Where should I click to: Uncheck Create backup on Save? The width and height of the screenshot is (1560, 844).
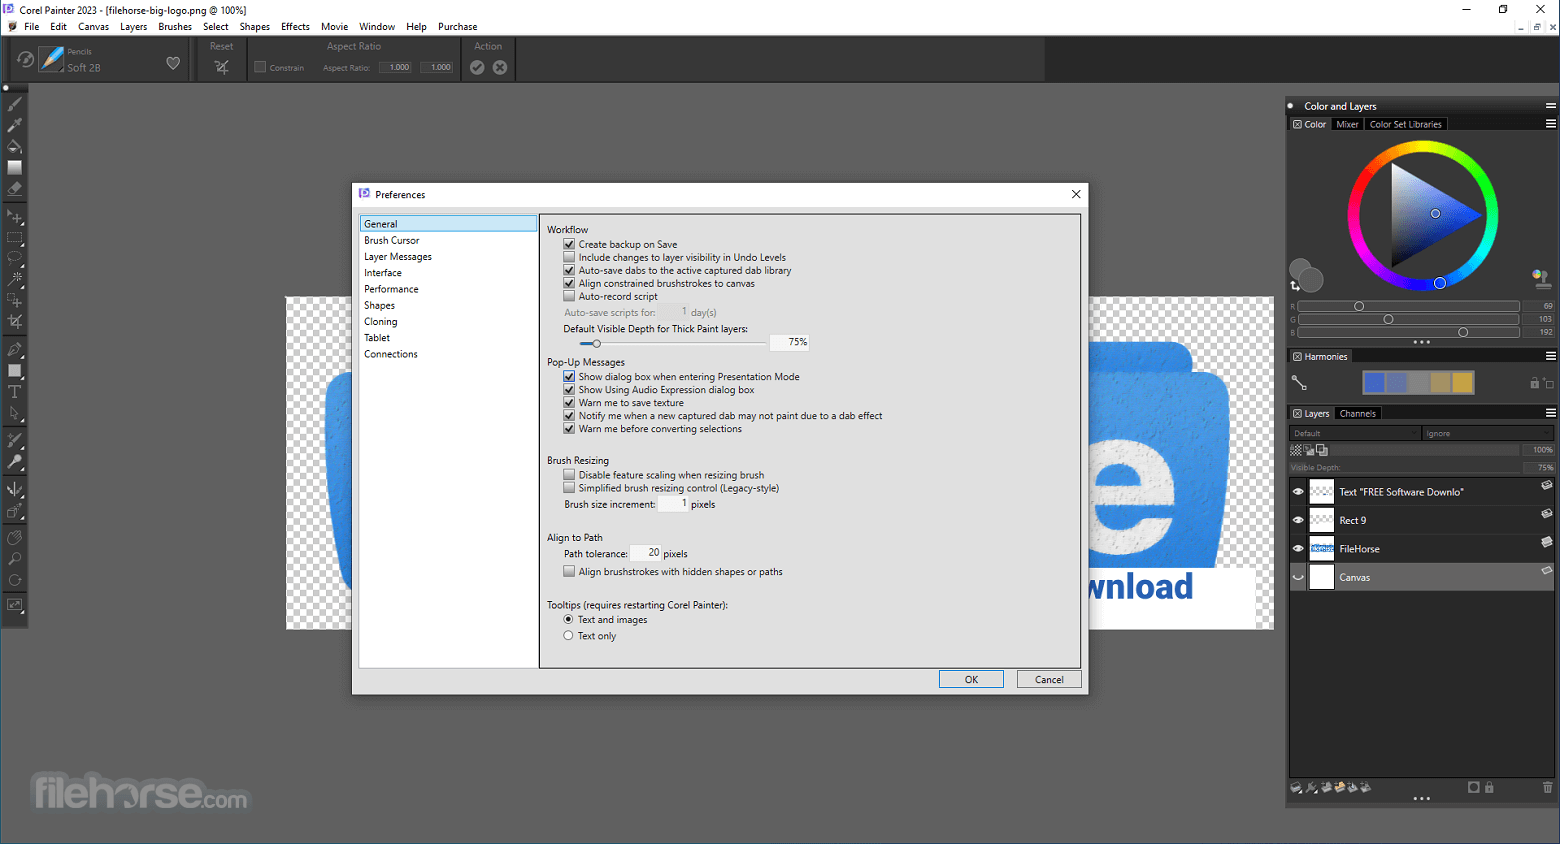[569, 244]
